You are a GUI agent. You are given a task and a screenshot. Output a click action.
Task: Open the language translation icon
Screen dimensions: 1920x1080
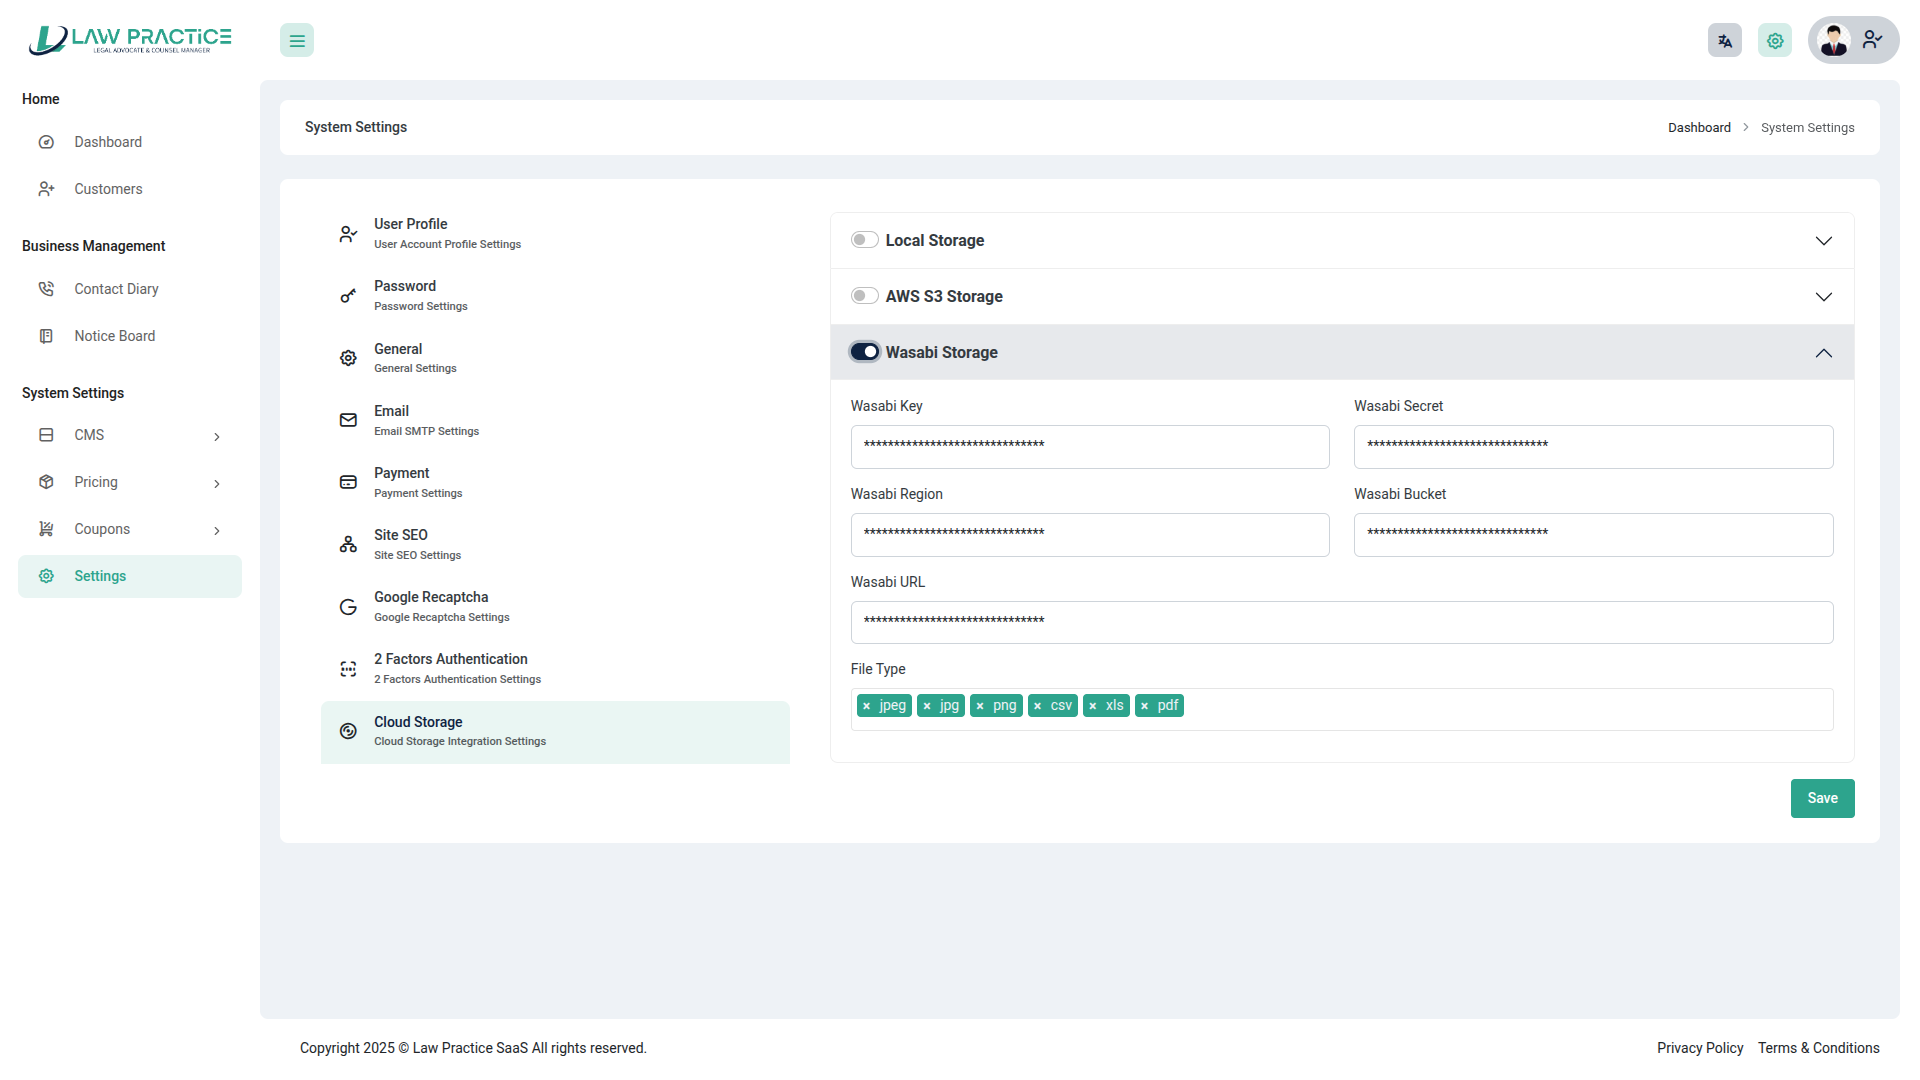[x=1724, y=41]
